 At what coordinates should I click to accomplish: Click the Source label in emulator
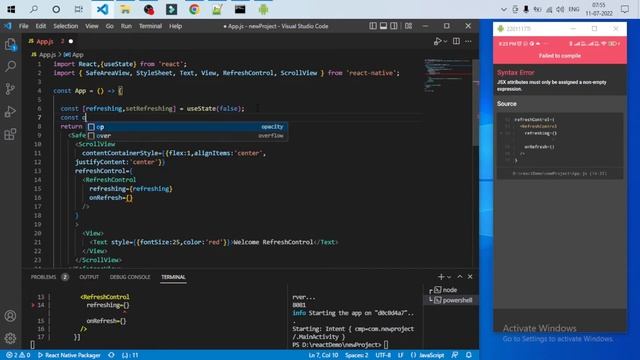pyautogui.click(x=507, y=104)
